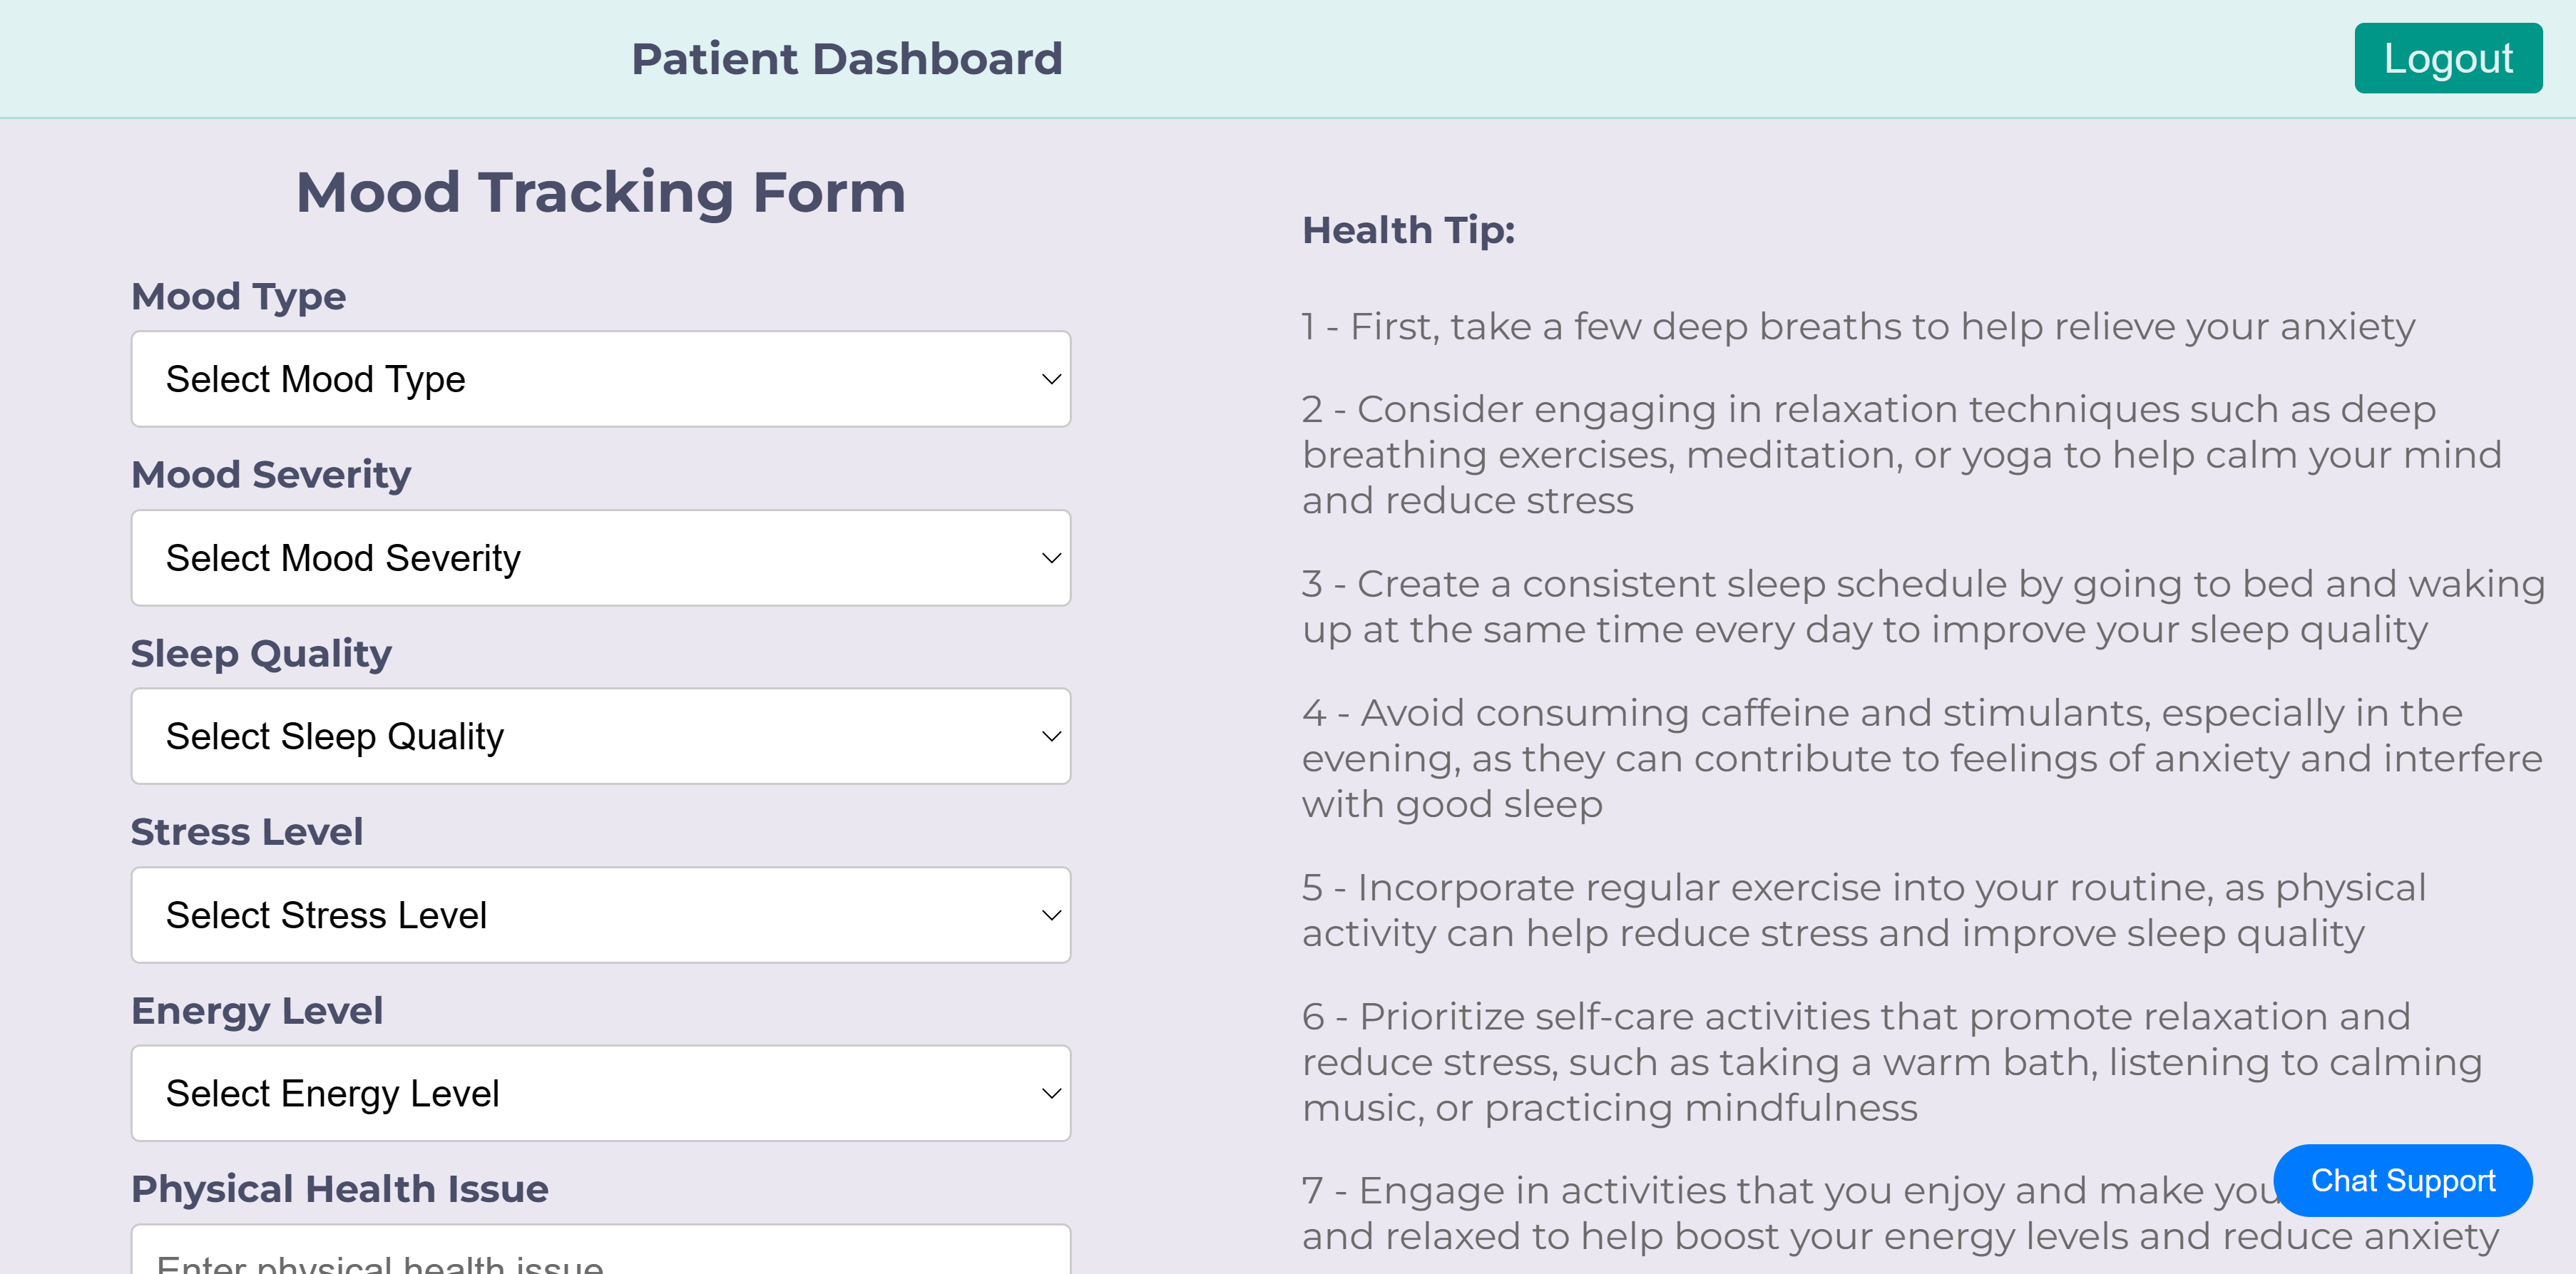The width and height of the screenshot is (2576, 1274).
Task: Click the Health Tip section heading
Action: tap(1407, 229)
